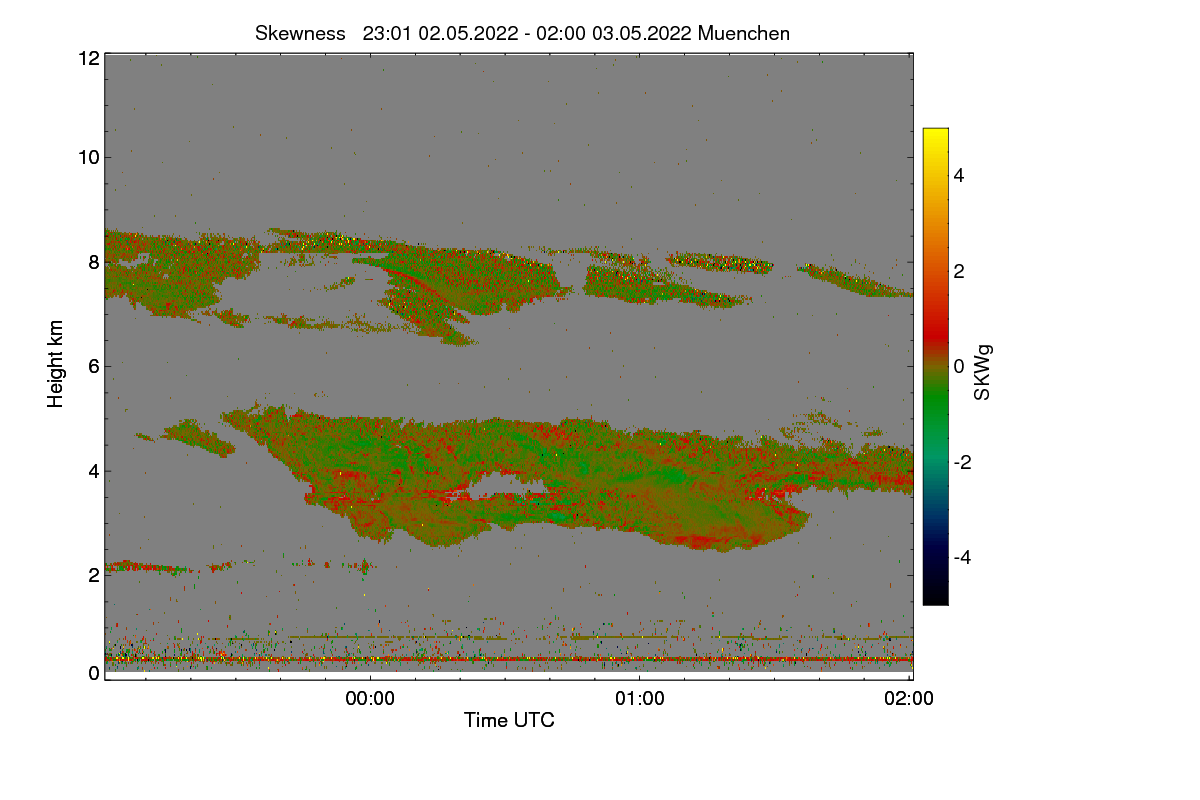Select the '00:00' time tick label

tap(370, 699)
